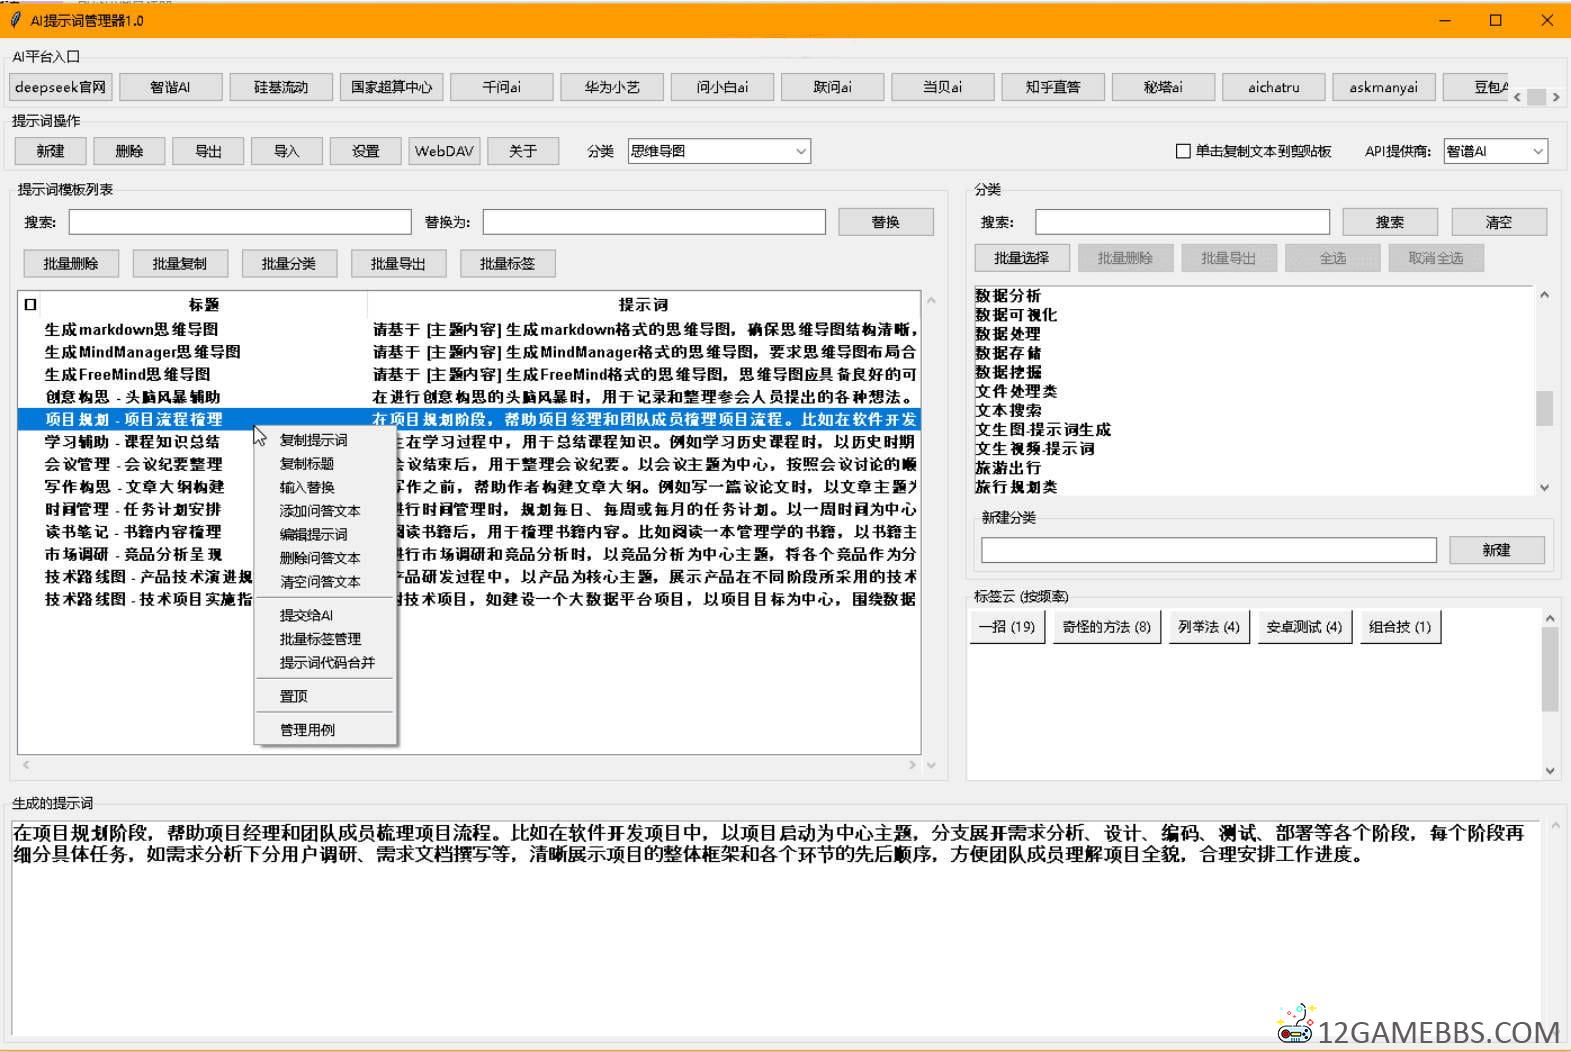Viewport: 1571px width, 1052px height.
Task: Click the 一招 (19) tag
Action: click(x=1007, y=627)
